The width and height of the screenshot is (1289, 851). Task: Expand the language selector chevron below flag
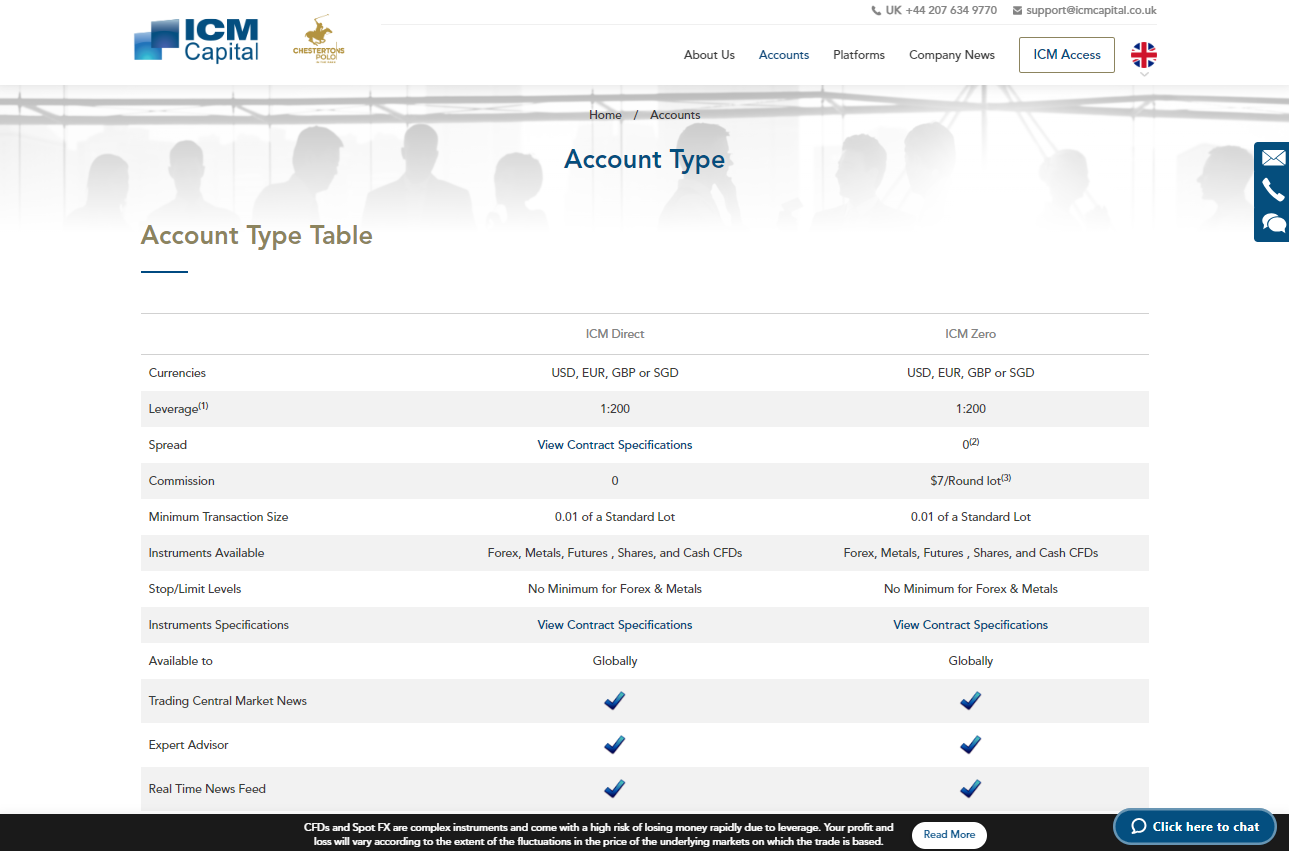click(x=1144, y=75)
